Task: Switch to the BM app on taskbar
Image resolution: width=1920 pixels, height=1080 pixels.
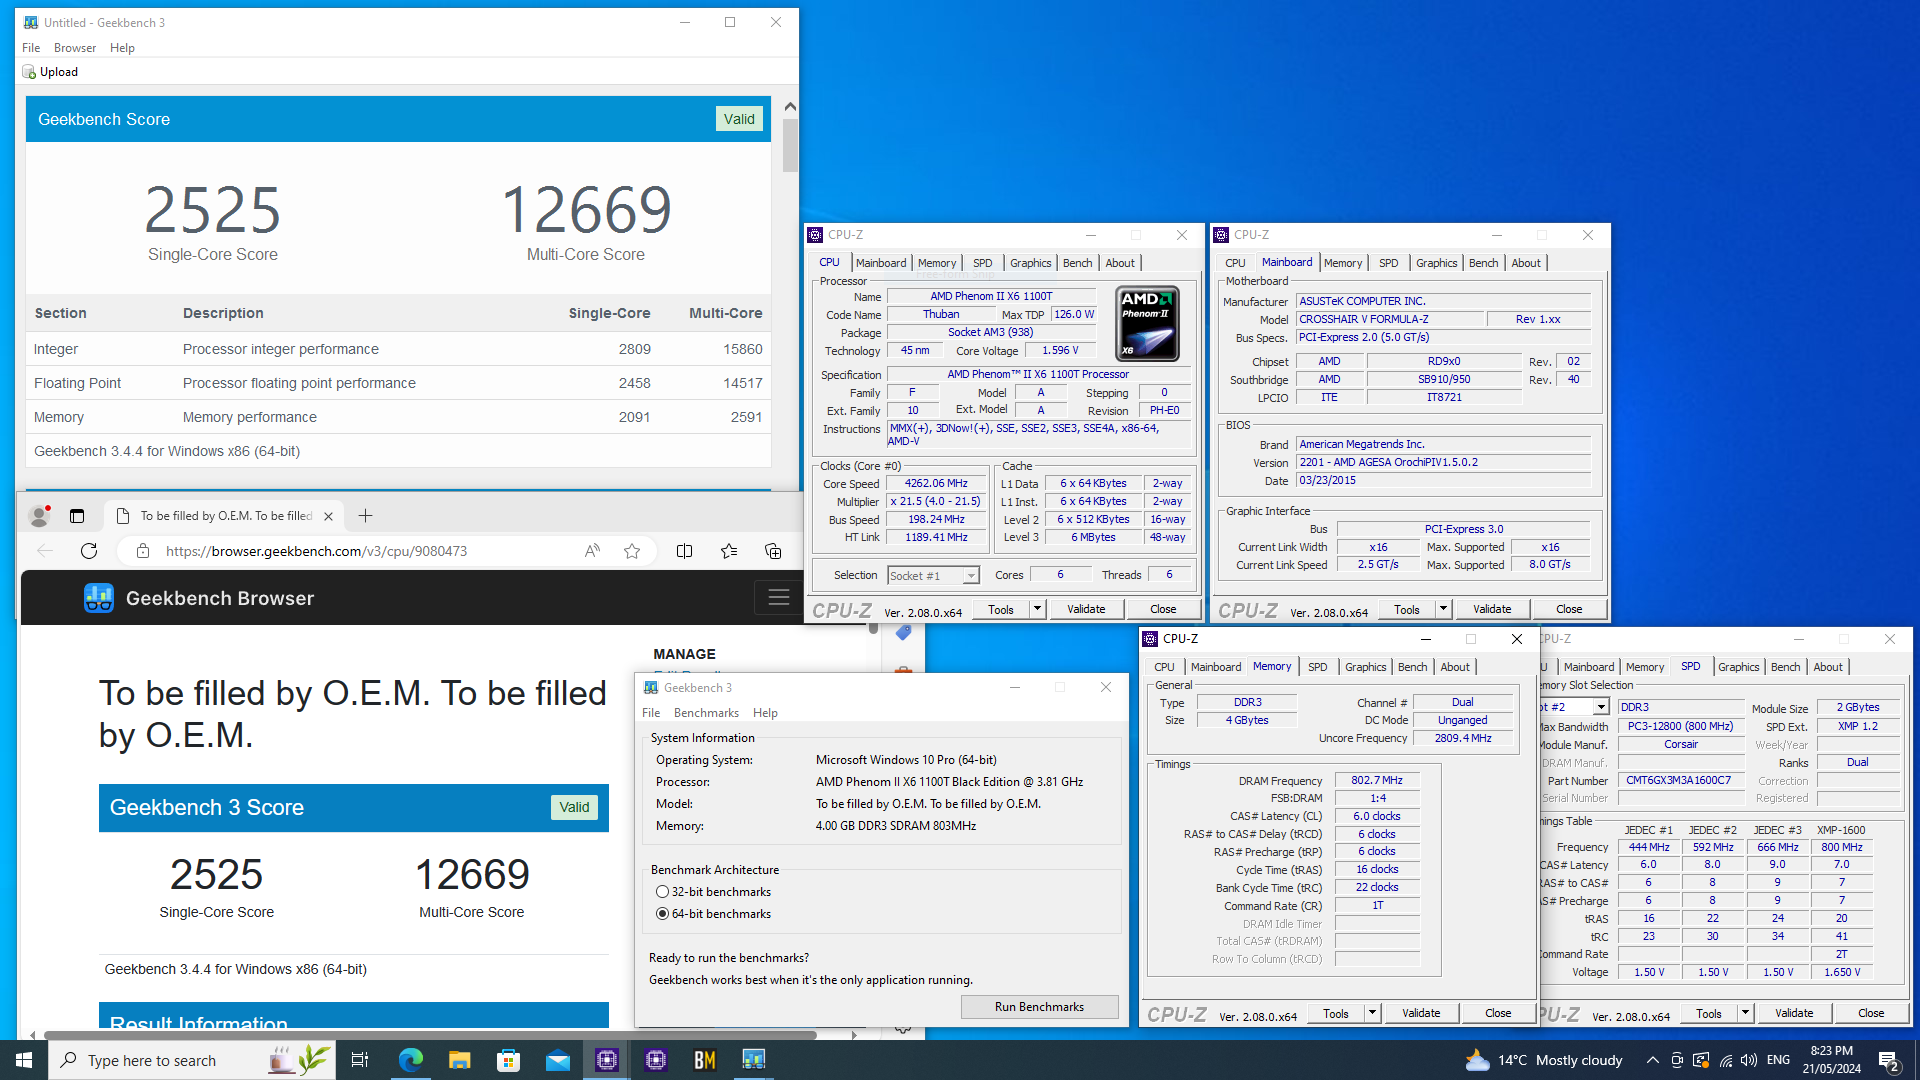Action: click(705, 1060)
